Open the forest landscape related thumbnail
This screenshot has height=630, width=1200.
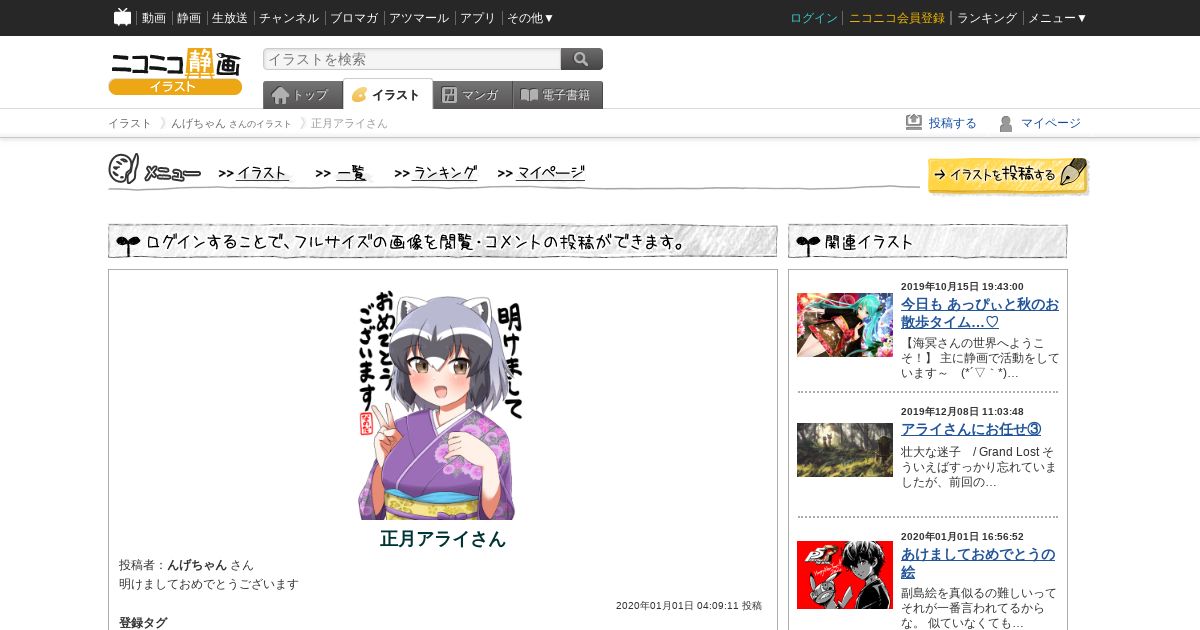pyautogui.click(x=845, y=450)
